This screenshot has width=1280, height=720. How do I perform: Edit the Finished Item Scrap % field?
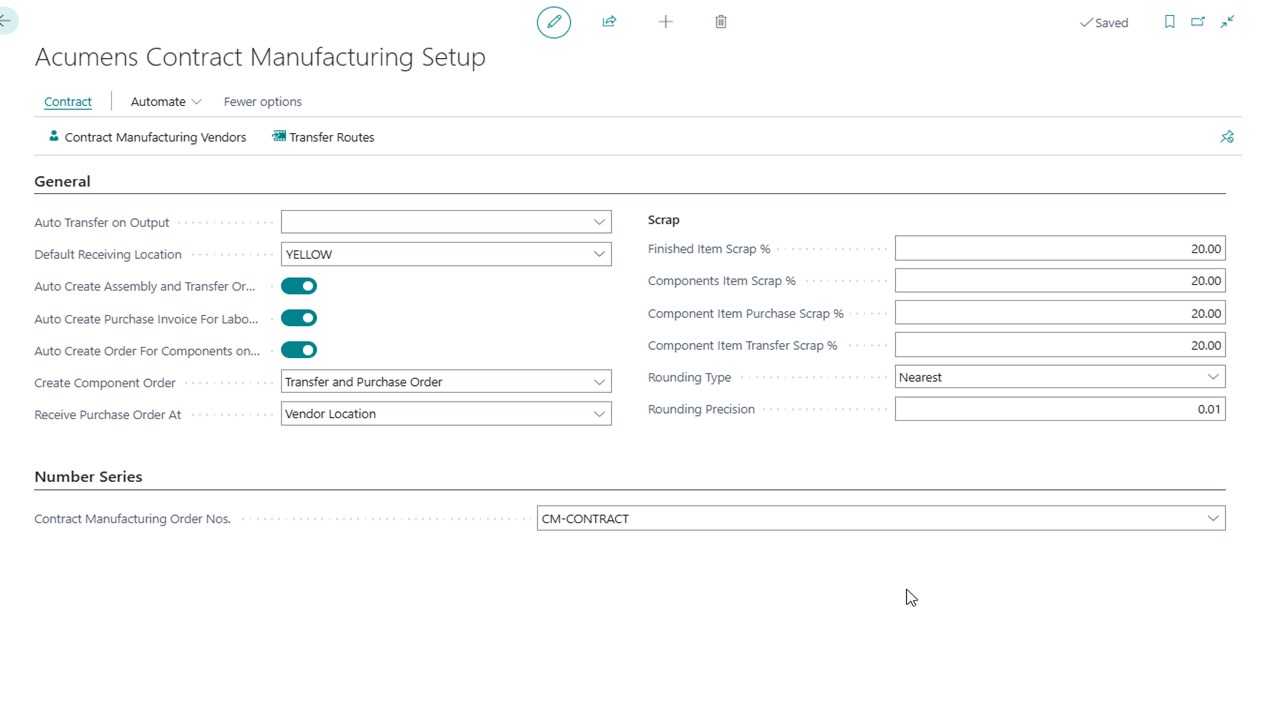click(1060, 248)
